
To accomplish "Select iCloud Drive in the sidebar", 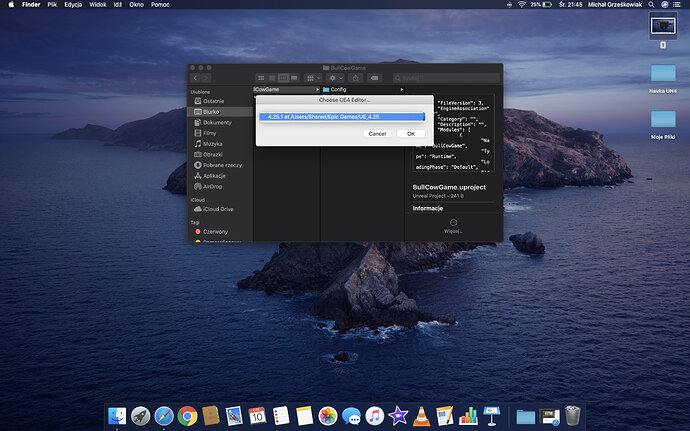I will click(x=218, y=209).
